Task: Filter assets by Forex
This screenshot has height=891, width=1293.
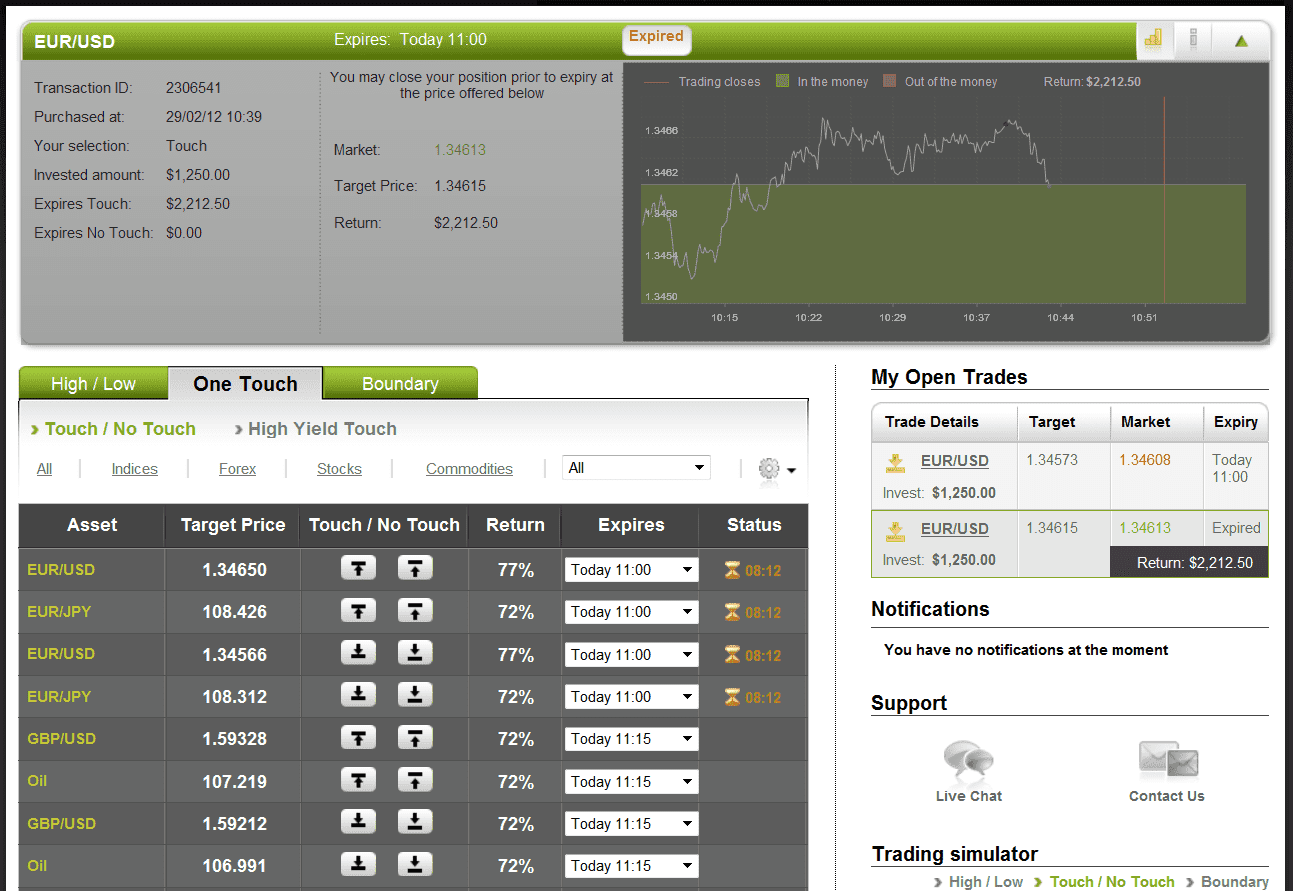Action: coord(237,469)
